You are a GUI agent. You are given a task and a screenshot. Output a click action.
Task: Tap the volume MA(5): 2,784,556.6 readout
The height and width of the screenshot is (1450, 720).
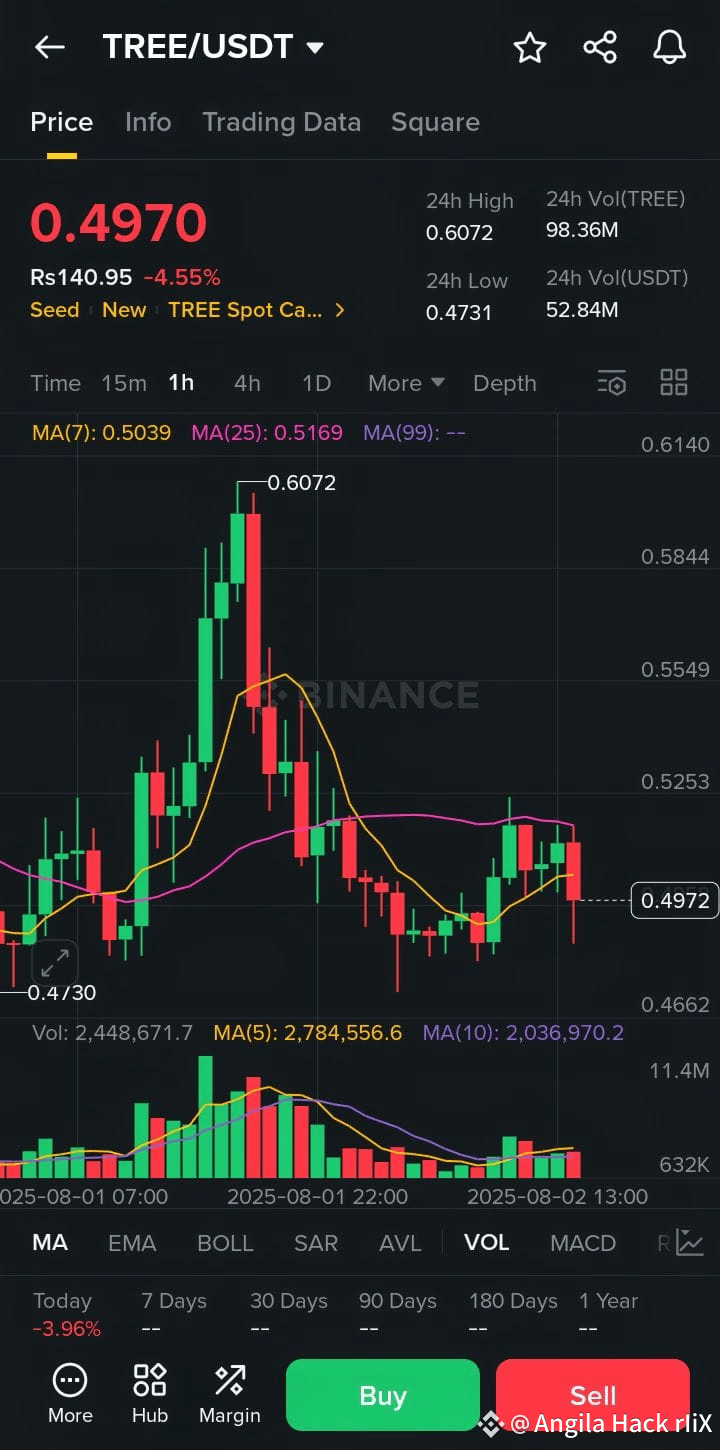pyautogui.click(x=308, y=1032)
